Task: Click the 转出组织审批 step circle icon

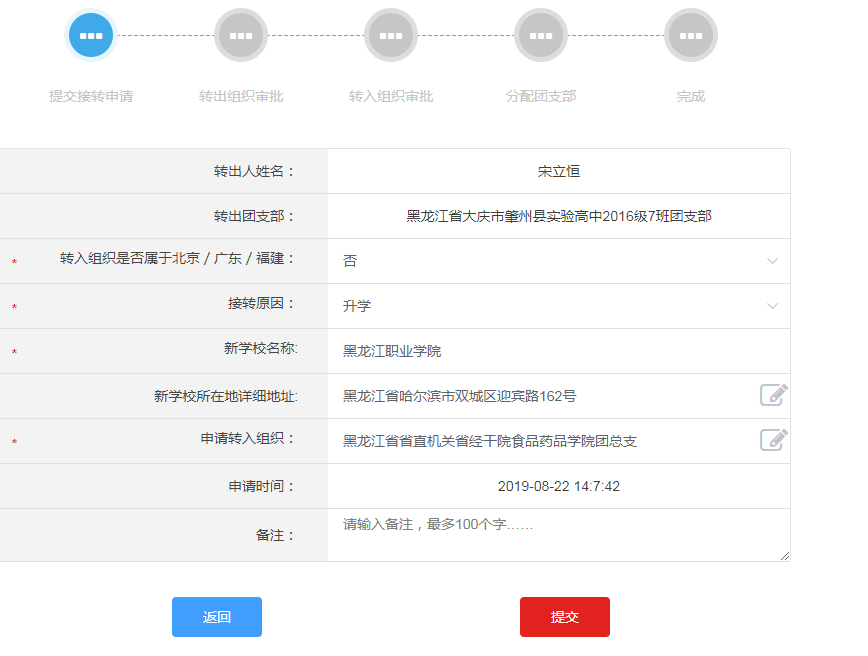Action: 241,36
